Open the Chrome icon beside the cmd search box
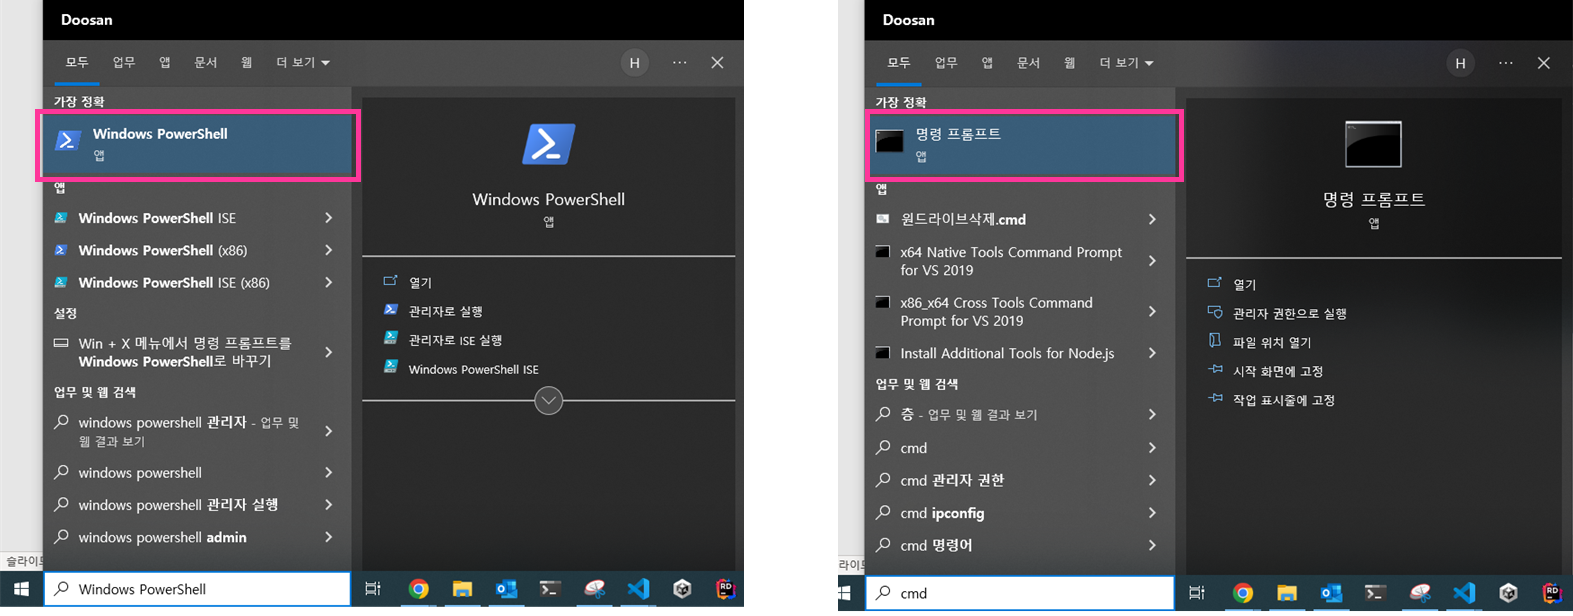1573x616 pixels. pos(1242,593)
